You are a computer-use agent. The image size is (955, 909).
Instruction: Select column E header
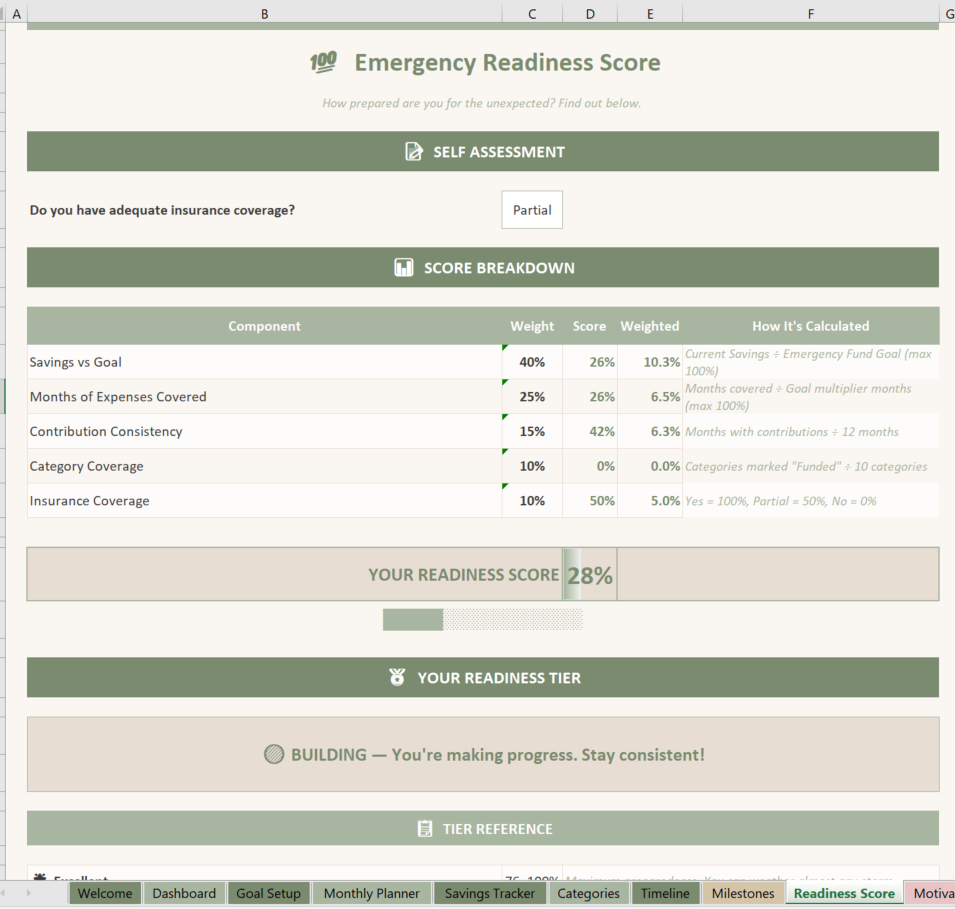point(650,13)
